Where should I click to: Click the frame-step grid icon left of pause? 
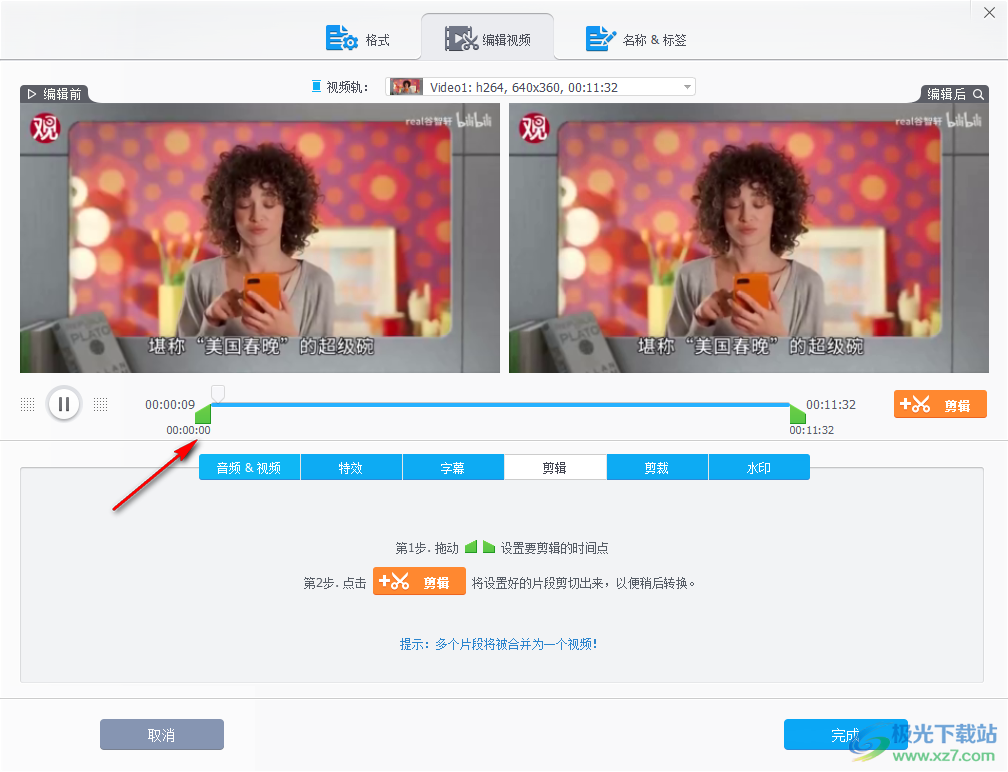point(27,403)
